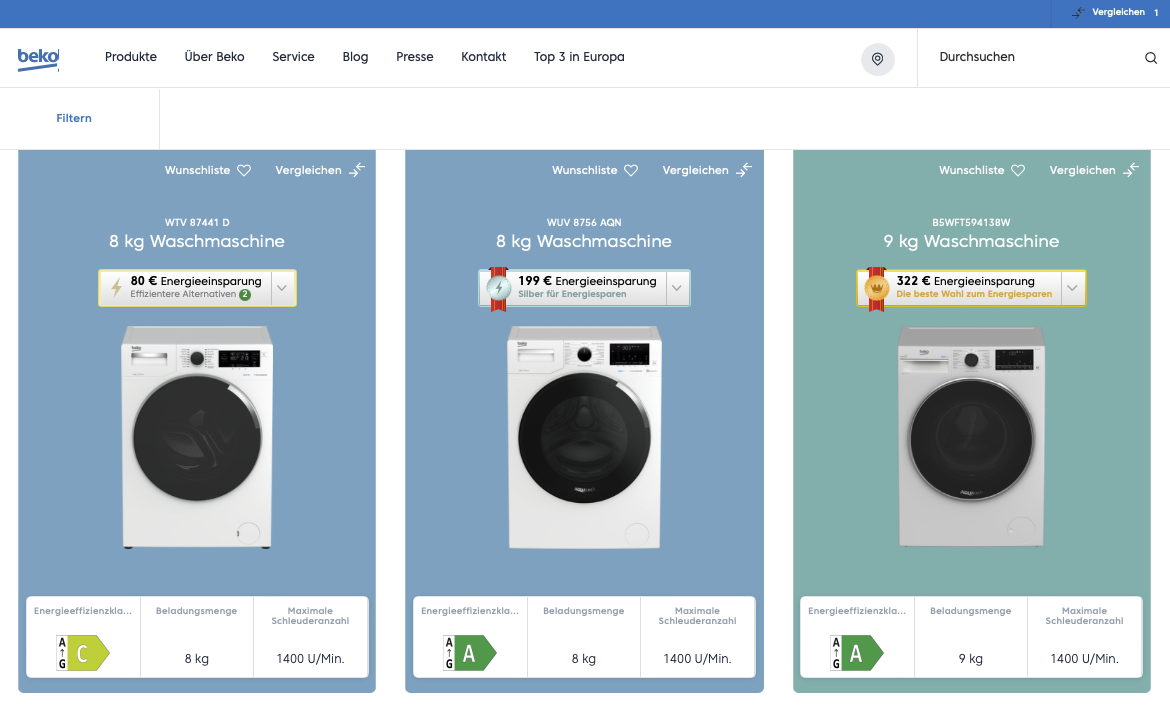1170x712 pixels.
Task: Click model number WUV 8756 AQN
Action: click(x=584, y=222)
